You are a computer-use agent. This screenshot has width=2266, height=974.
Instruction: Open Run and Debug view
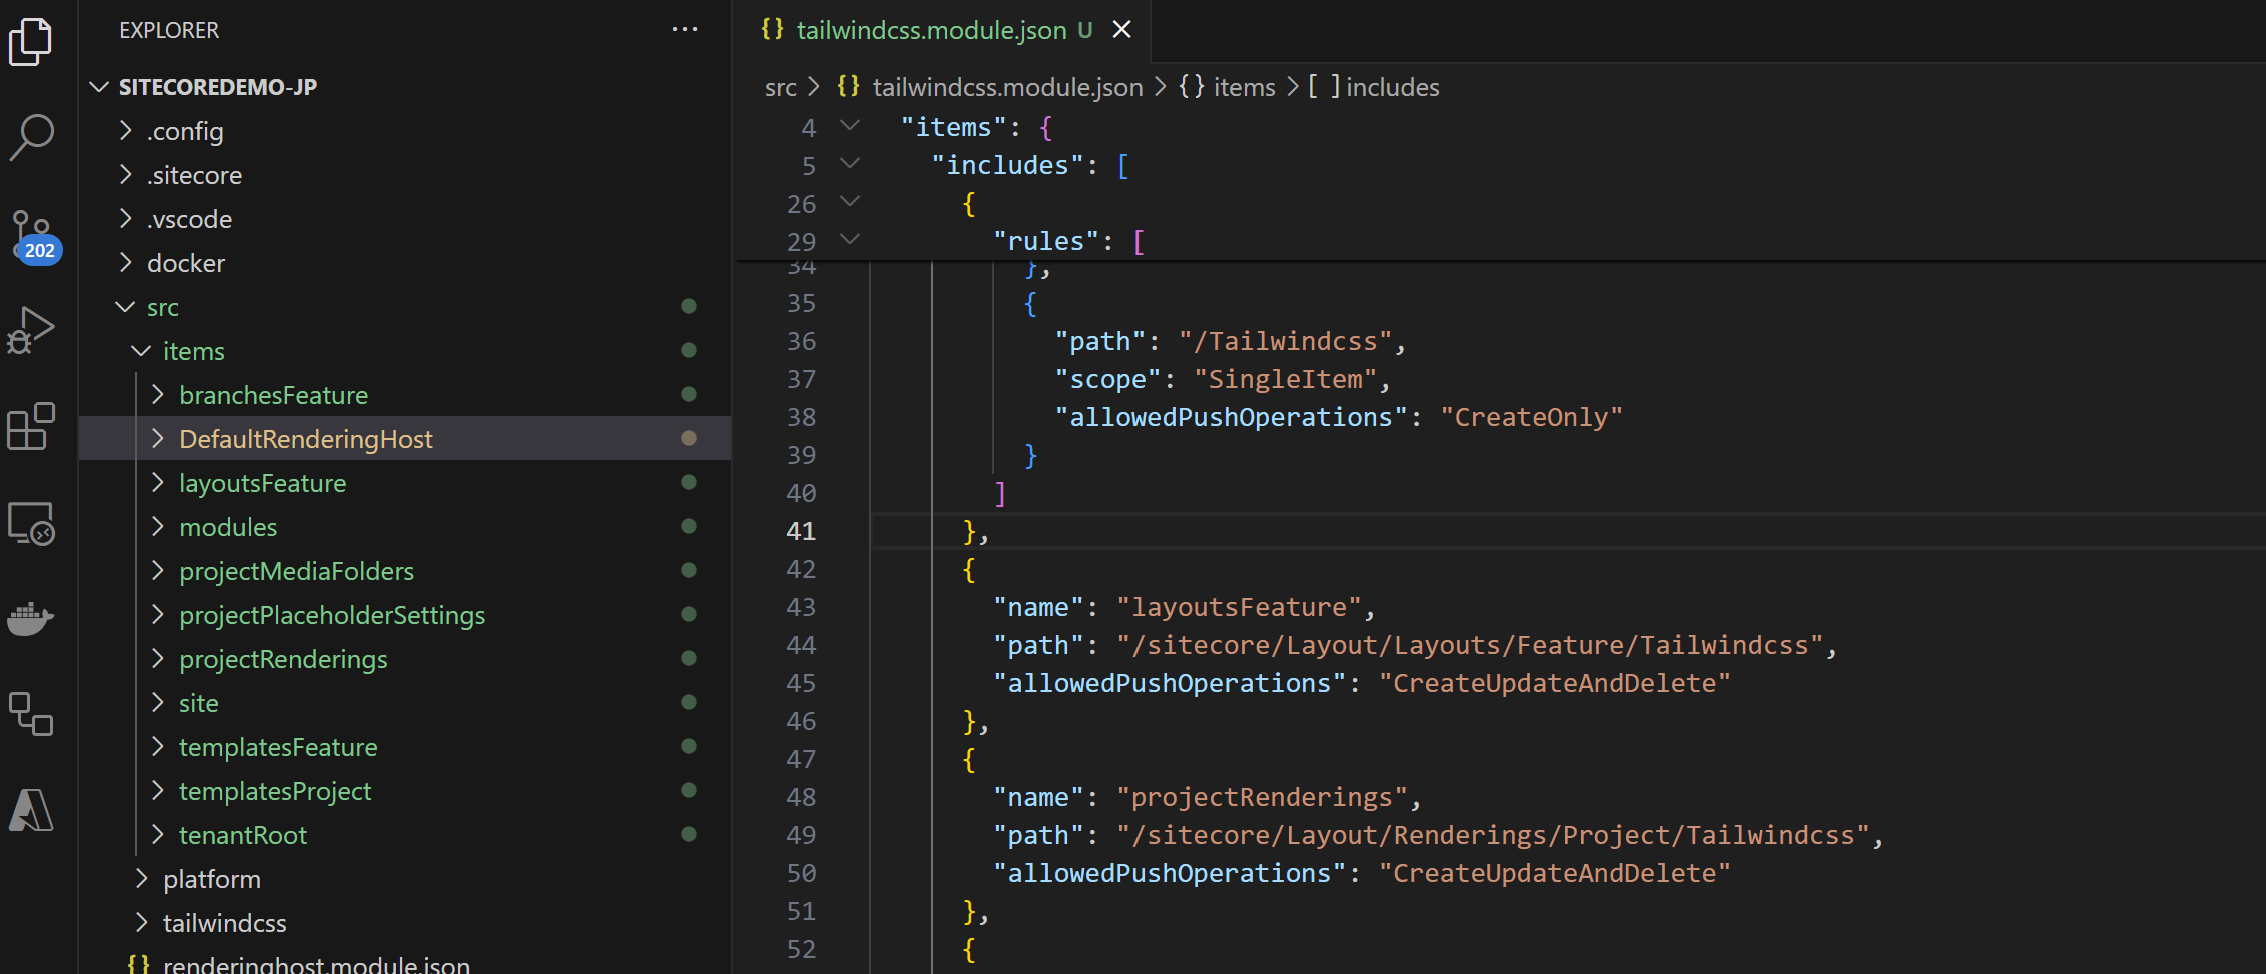coord(31,329)
